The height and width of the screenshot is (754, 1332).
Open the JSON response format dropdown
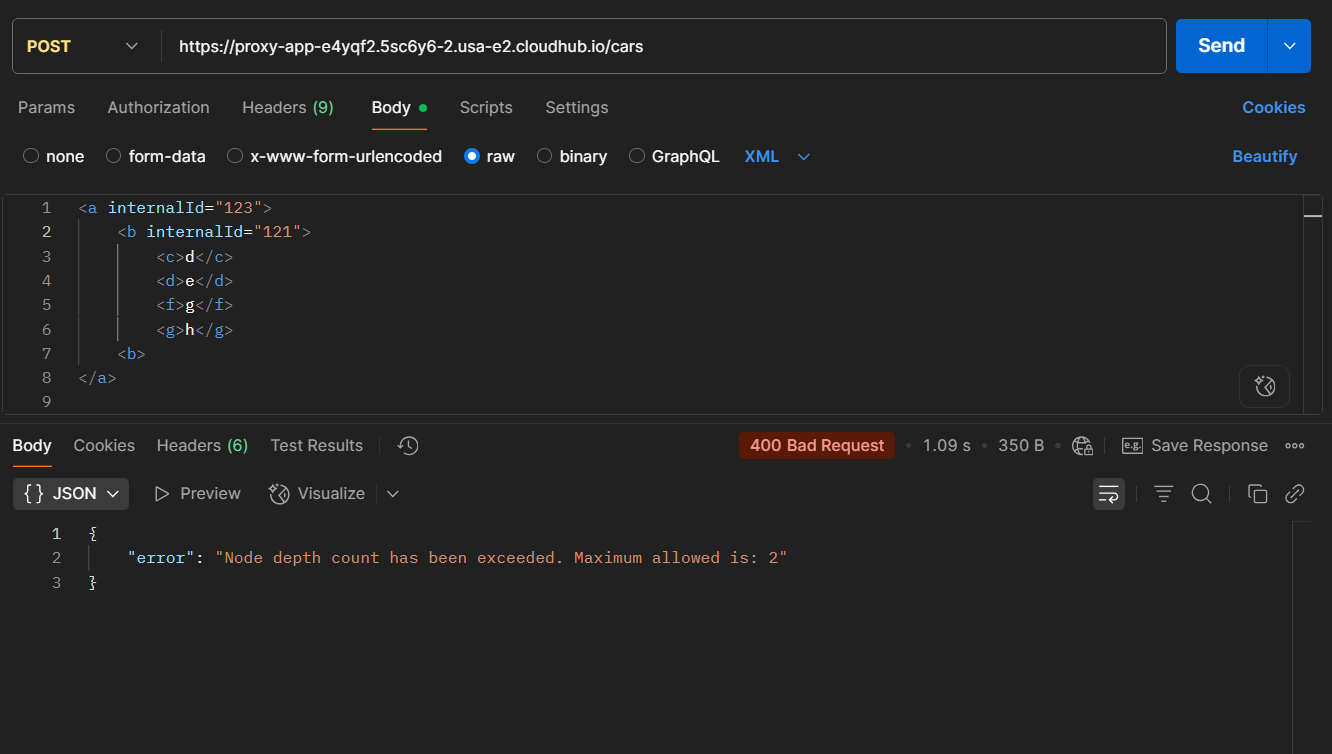[x=71, y=494]
